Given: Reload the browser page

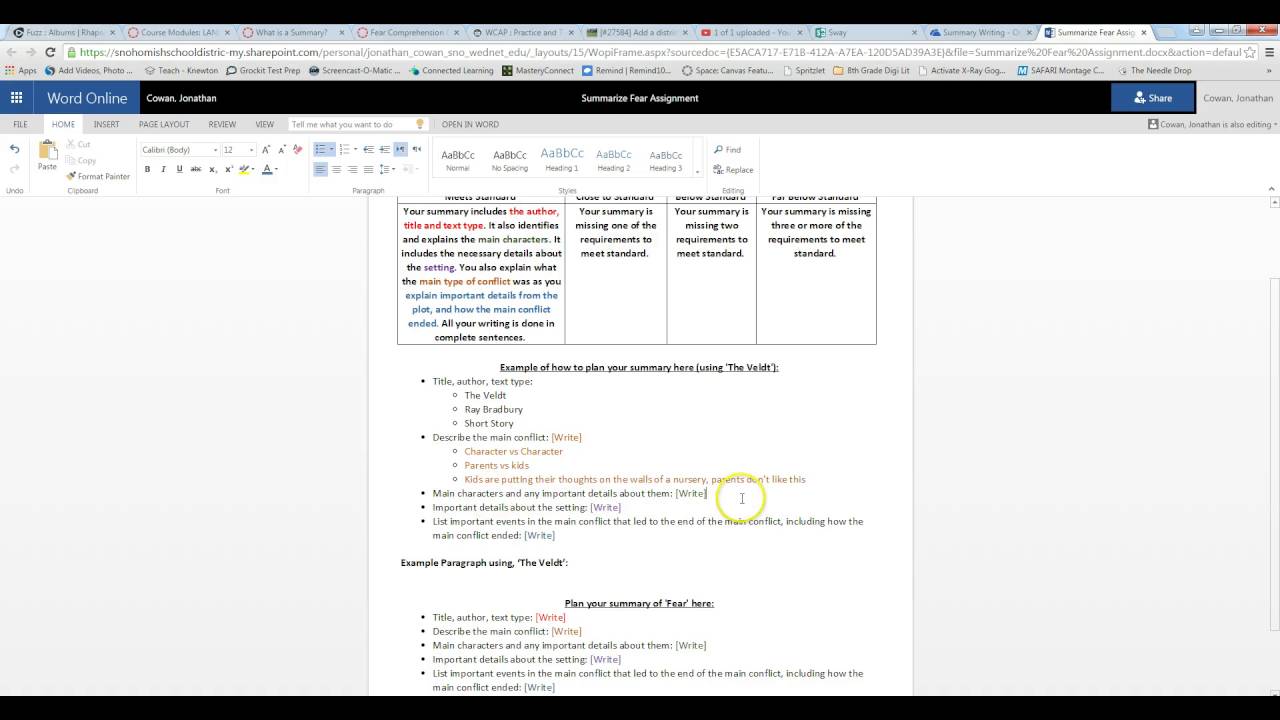Looking at the screenshot, I should point(51,53).
